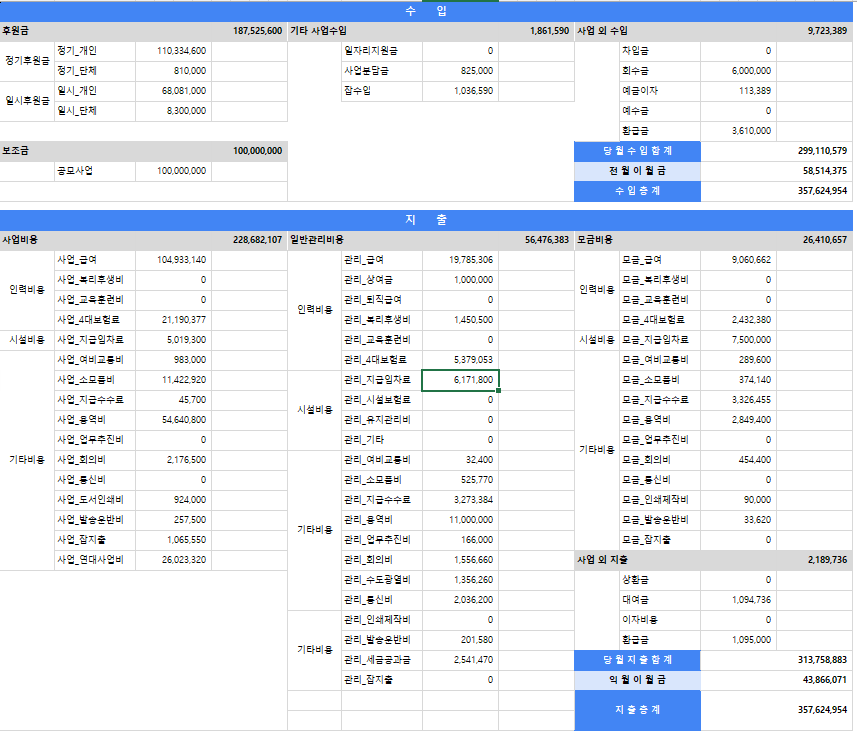The height and width of the screenshot is (736, 857).
Task: Click the 정기_단체 label cell
Action: click(x=95, y=71)
